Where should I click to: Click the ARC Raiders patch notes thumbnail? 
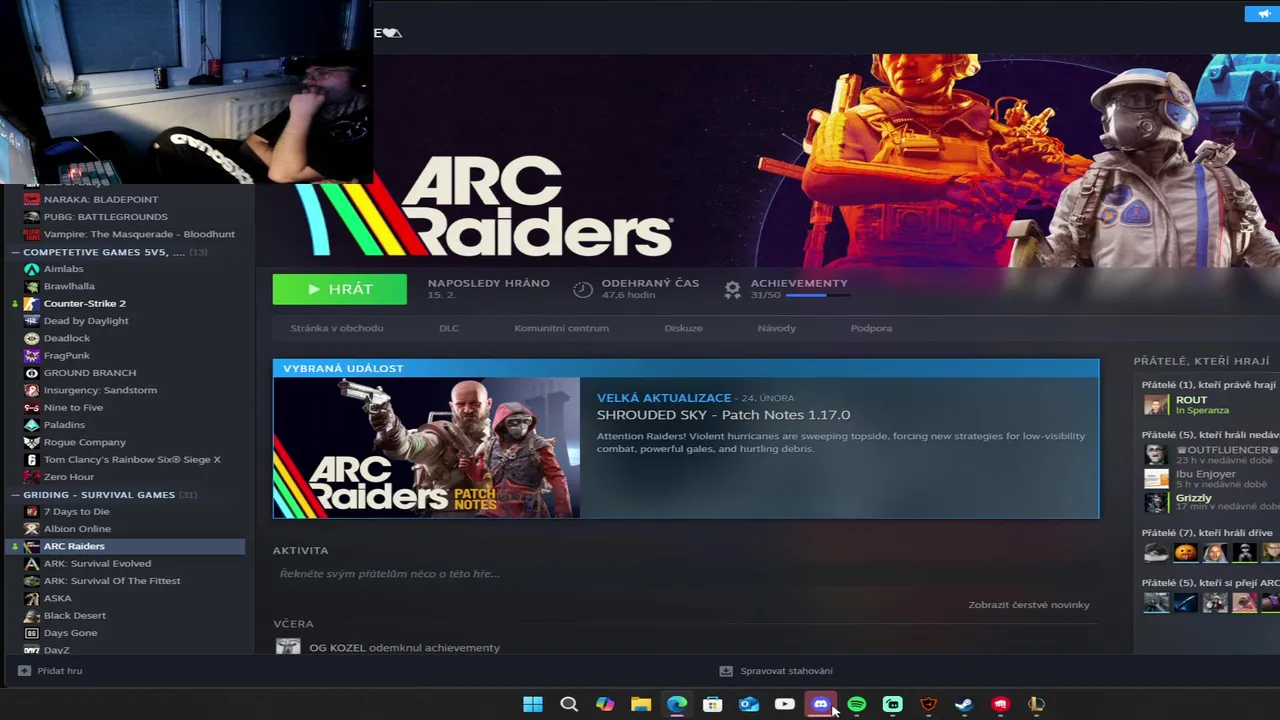point(426,448)
